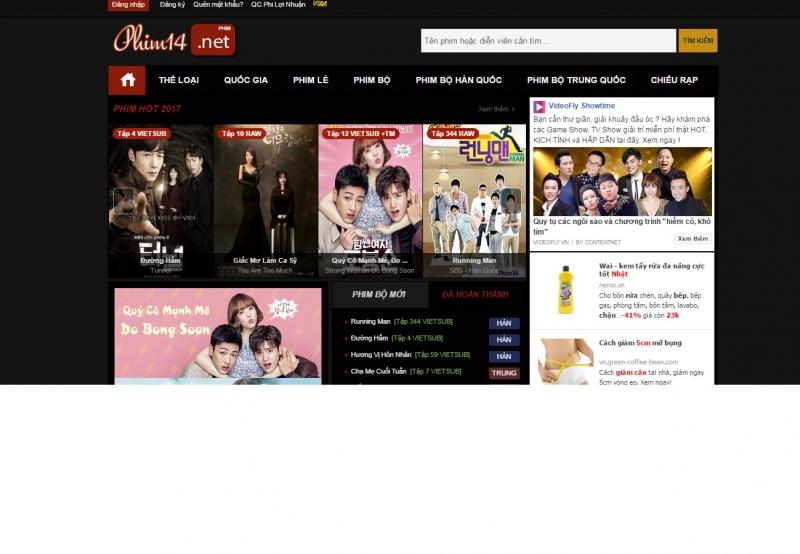Click the Phim14.net logo
The image size is (800, 554).
coord(174,40)
